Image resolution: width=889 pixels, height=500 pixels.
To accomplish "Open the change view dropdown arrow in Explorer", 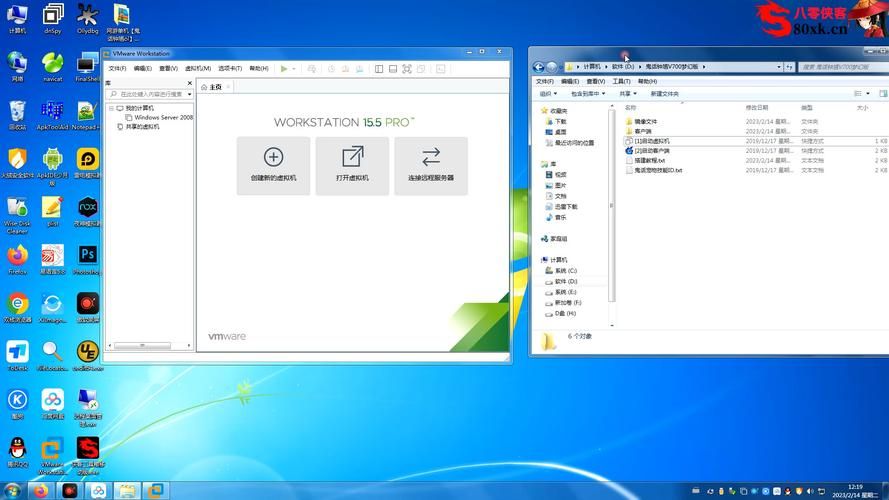I will 867,94.
